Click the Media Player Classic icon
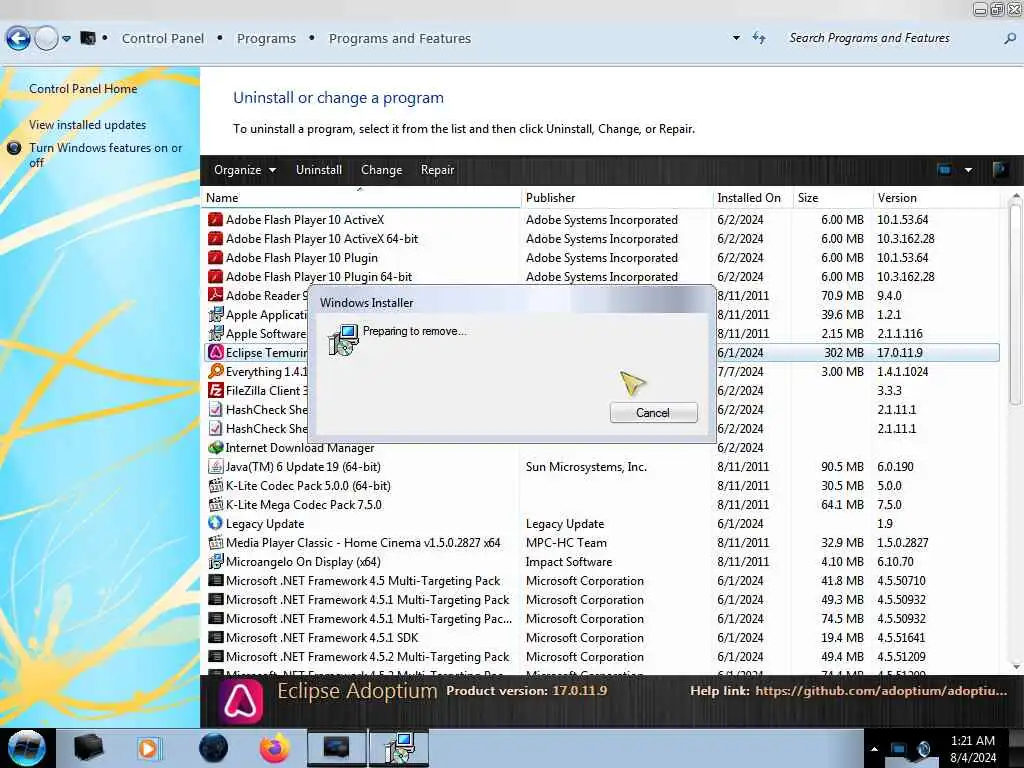 (x=215, y=542)
